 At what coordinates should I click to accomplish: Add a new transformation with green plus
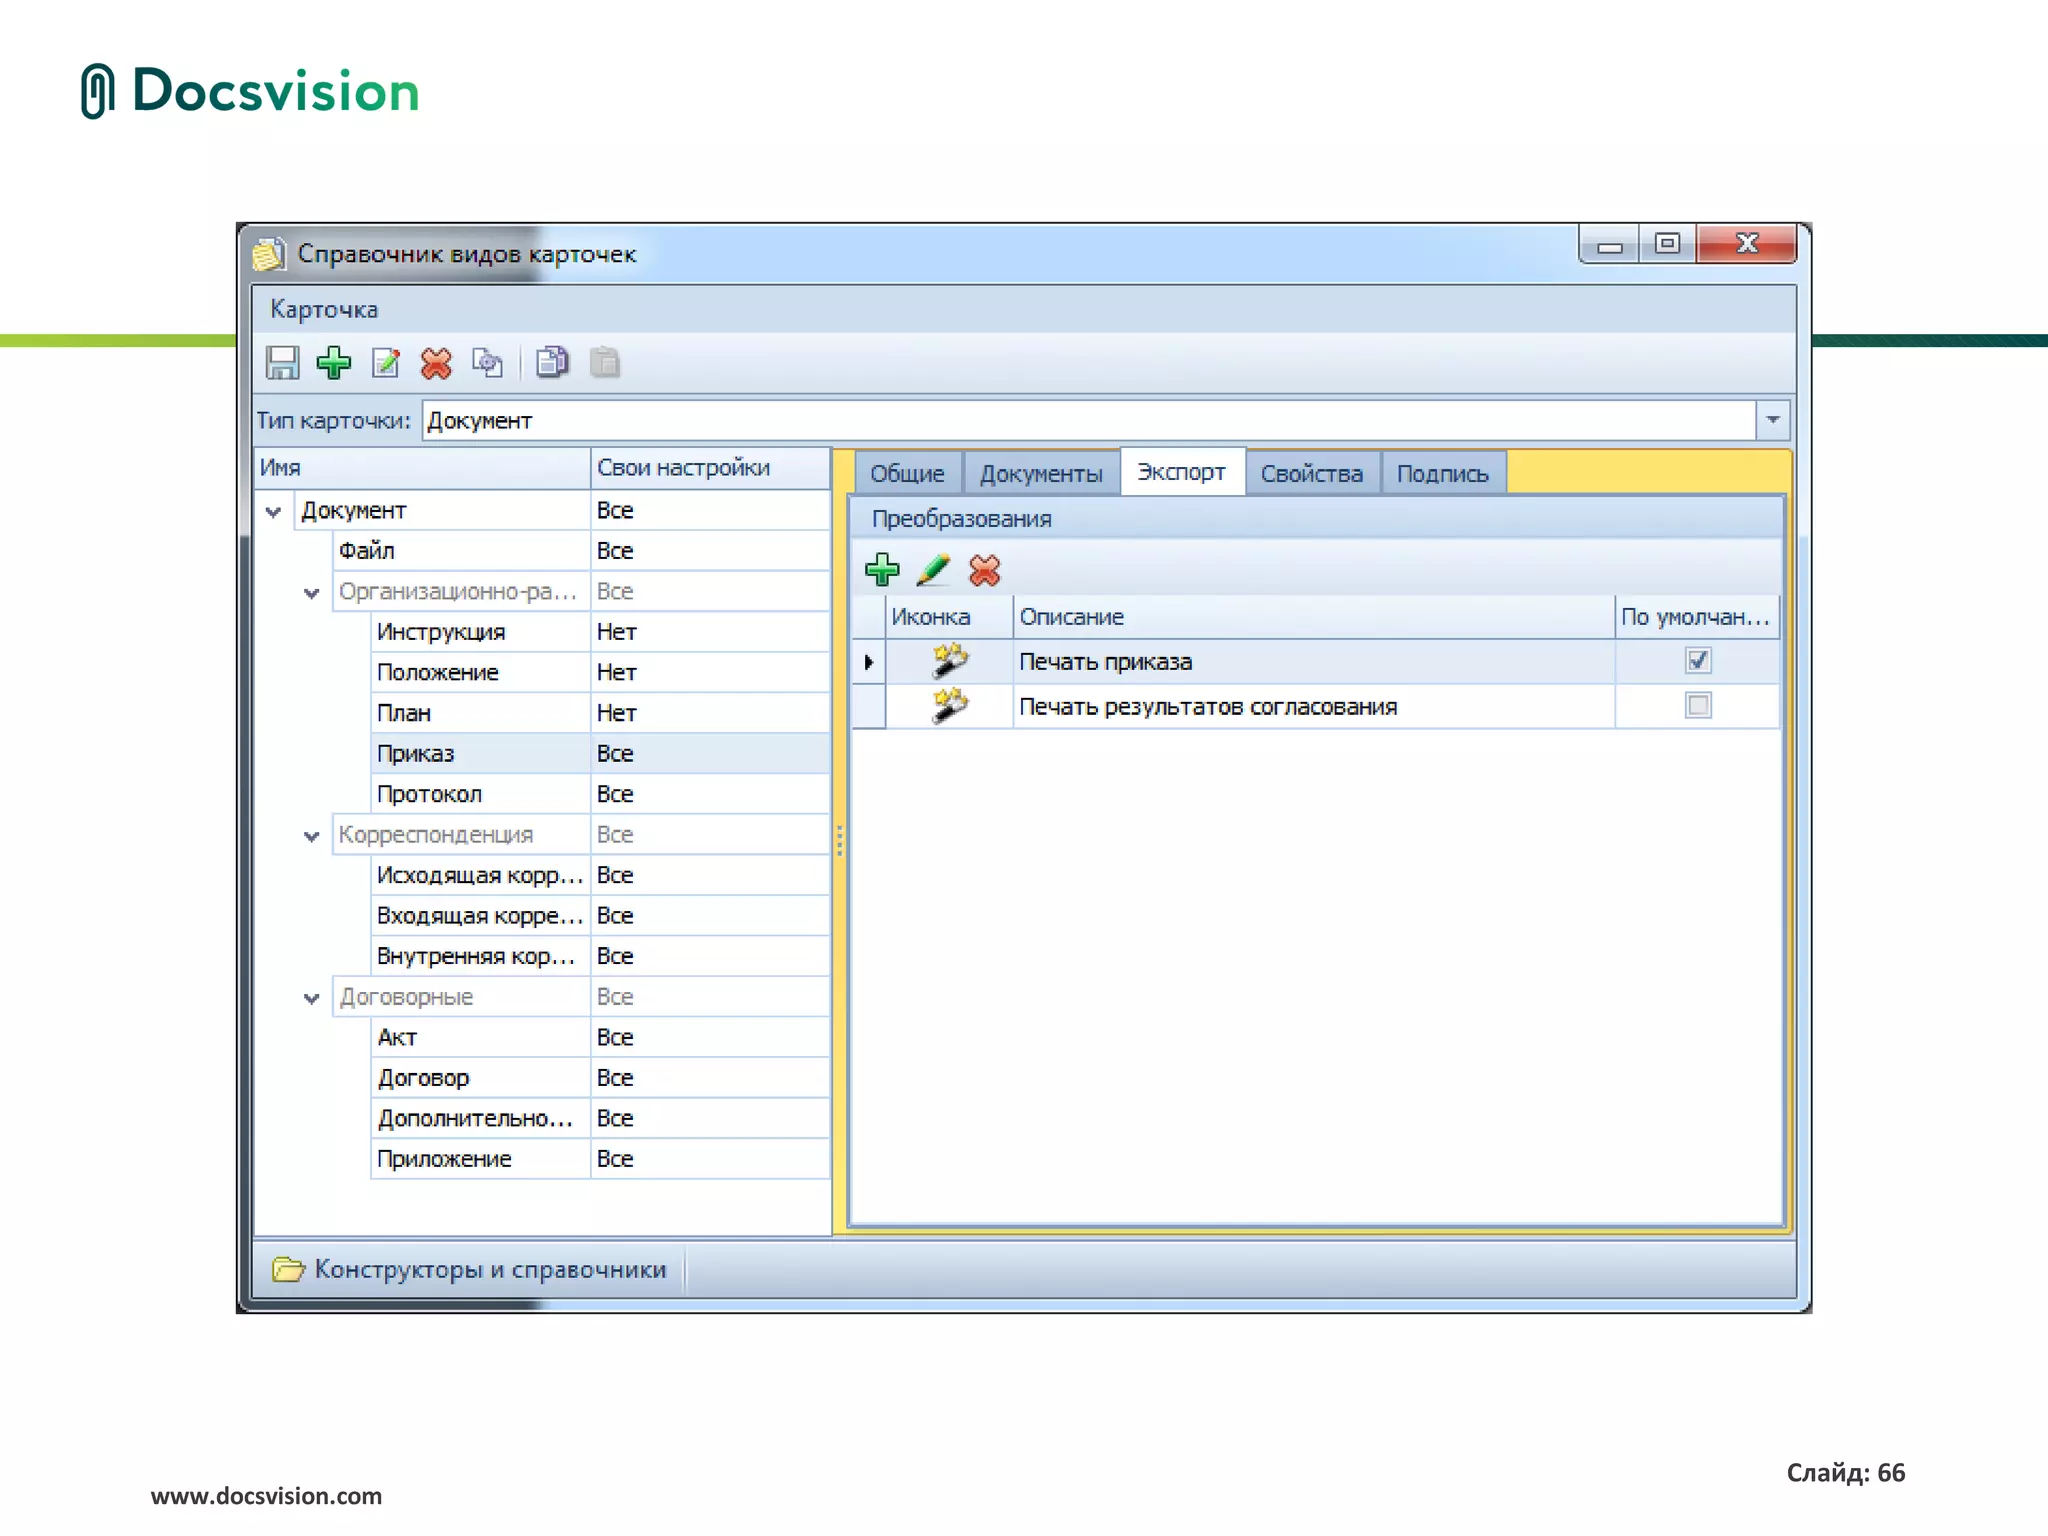tap(882, 570)
